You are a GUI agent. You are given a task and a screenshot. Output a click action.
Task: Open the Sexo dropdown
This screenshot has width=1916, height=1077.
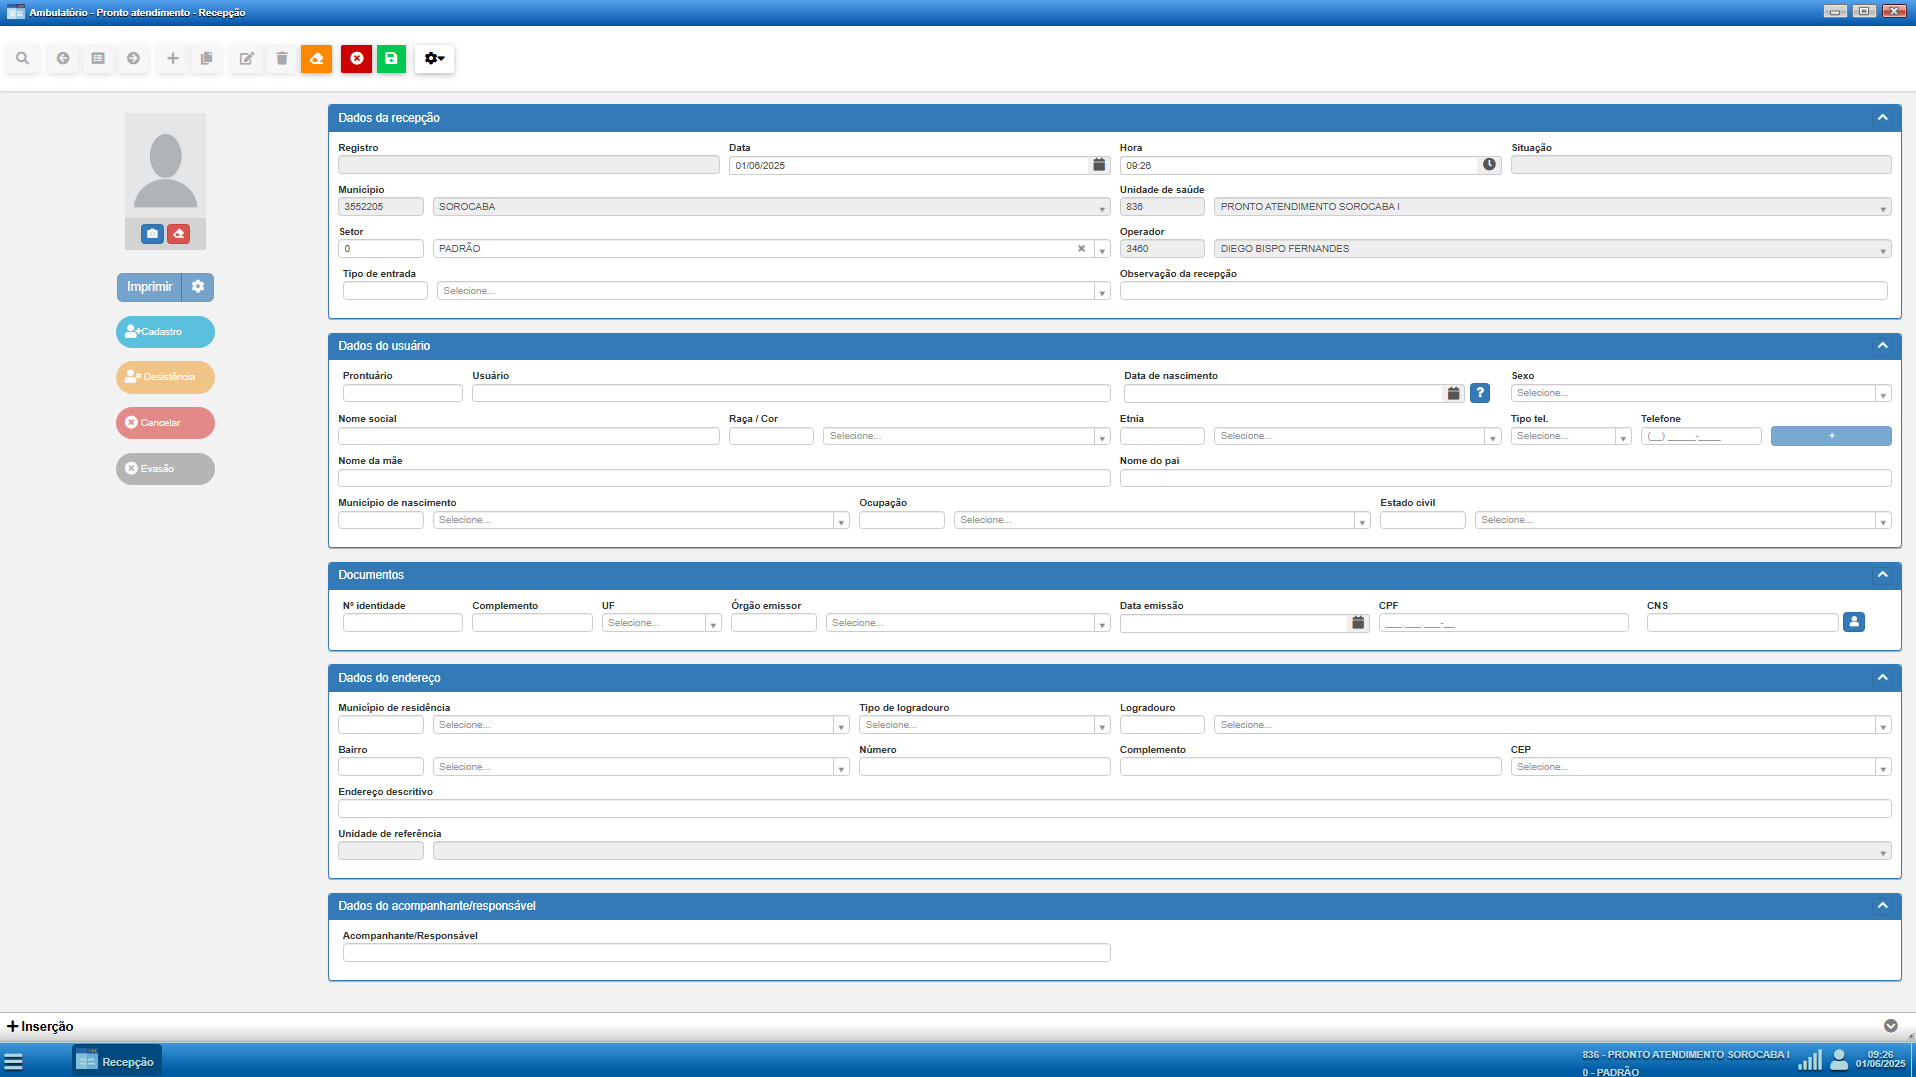tap(1699, 394)
